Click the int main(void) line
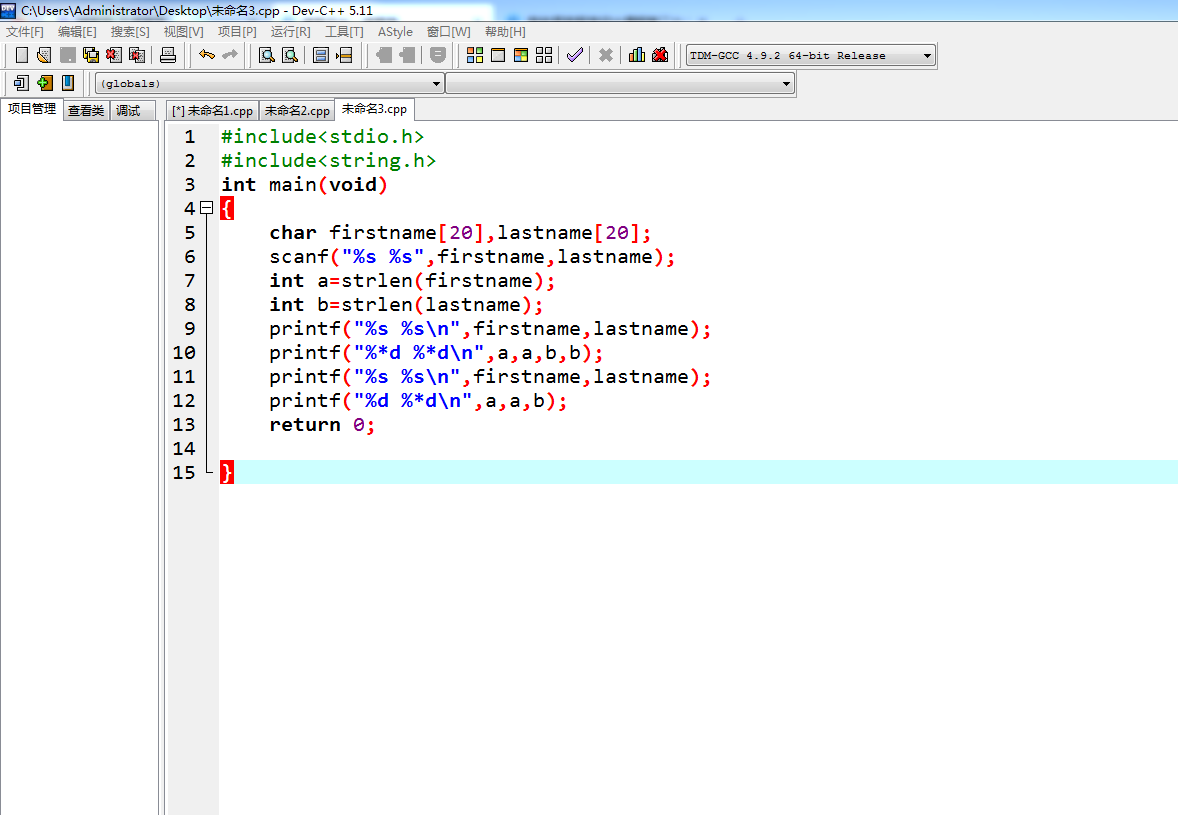Image resolution: width=1178 pixels, height=815 pixels. pos(304,185)
